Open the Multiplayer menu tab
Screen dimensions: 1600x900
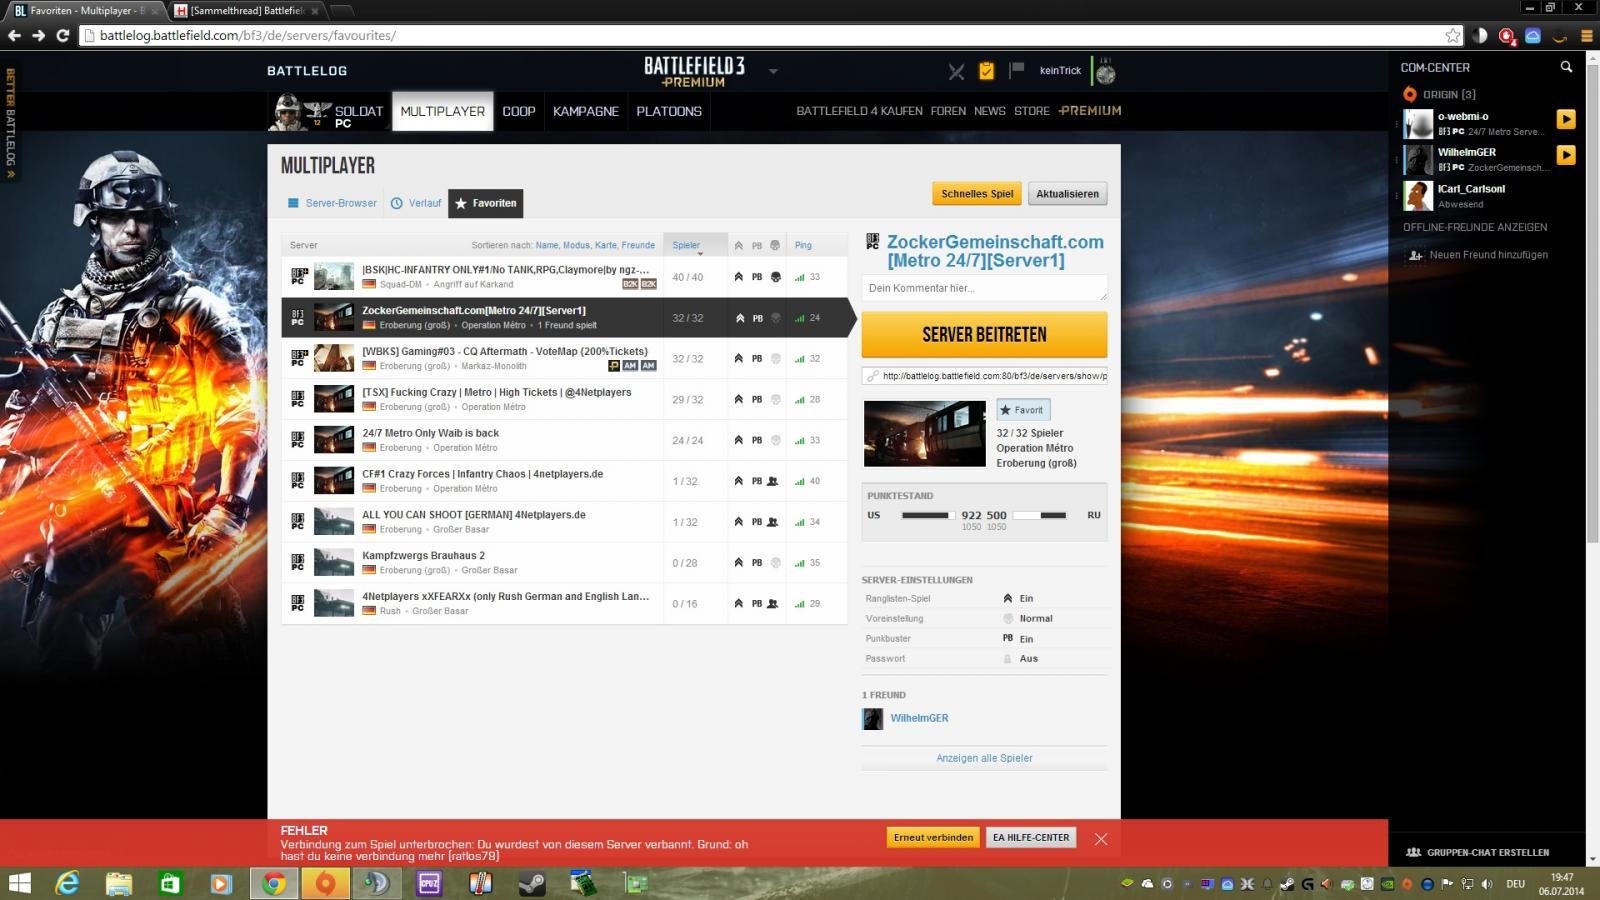(x=443, y=112)
